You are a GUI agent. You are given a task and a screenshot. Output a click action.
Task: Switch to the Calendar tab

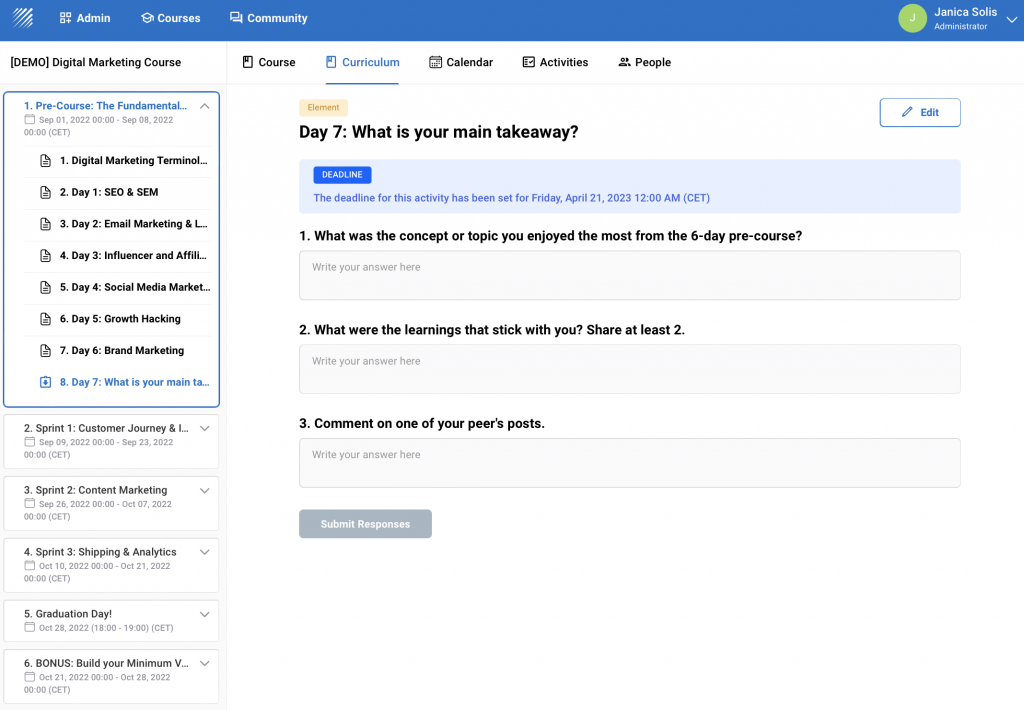[461, 62]
